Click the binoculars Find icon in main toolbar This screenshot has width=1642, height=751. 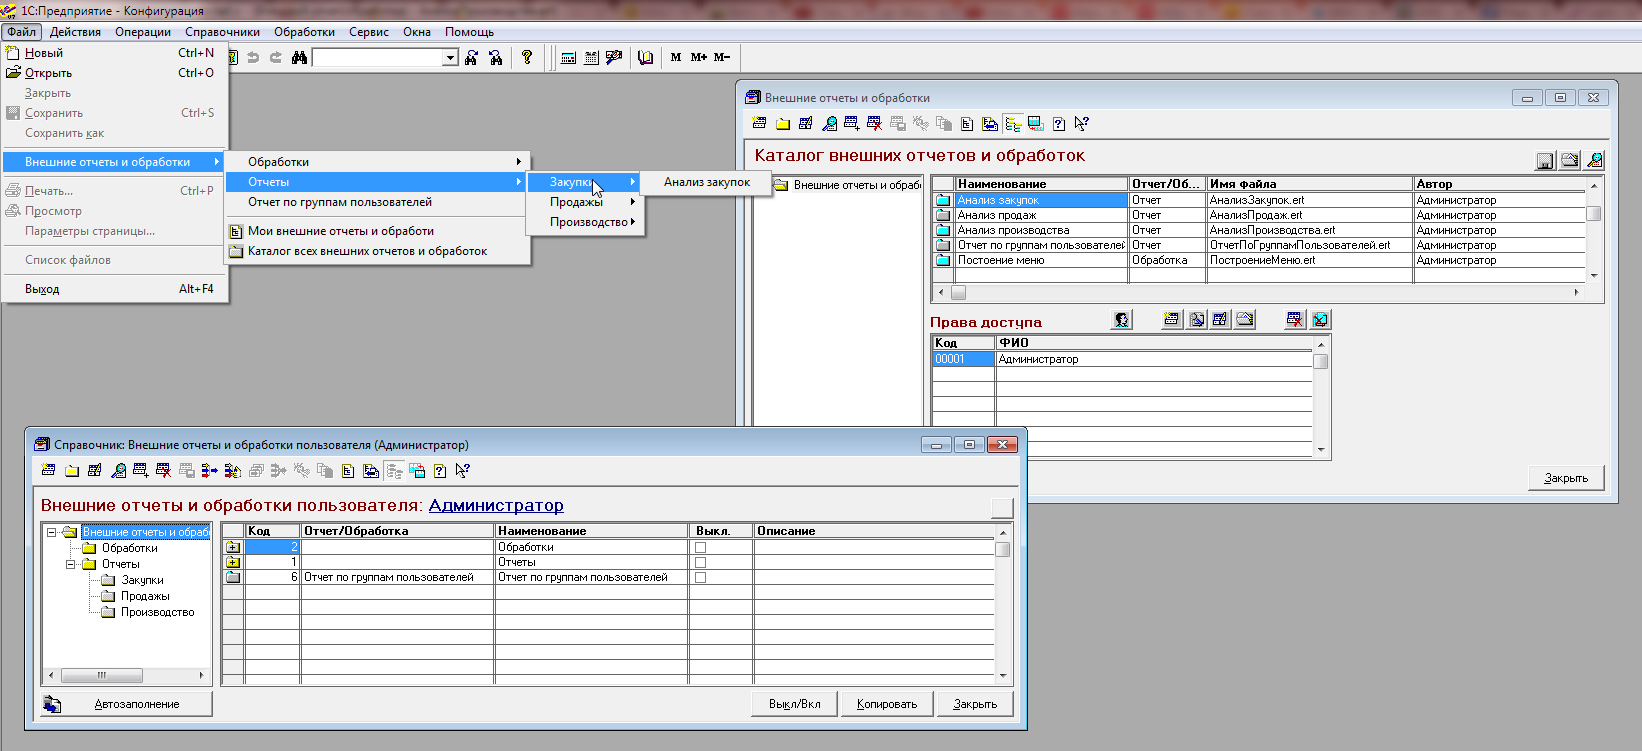[299, 57]
